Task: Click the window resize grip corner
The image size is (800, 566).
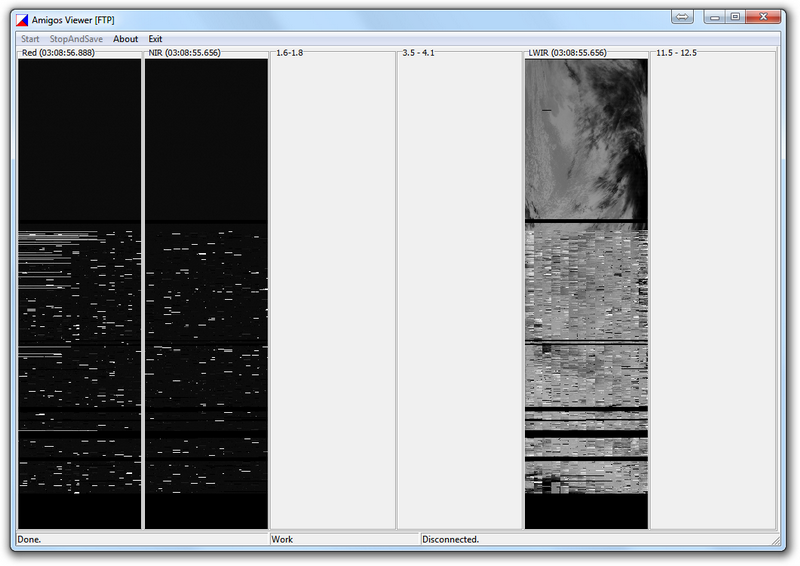Action: [776, 540]
